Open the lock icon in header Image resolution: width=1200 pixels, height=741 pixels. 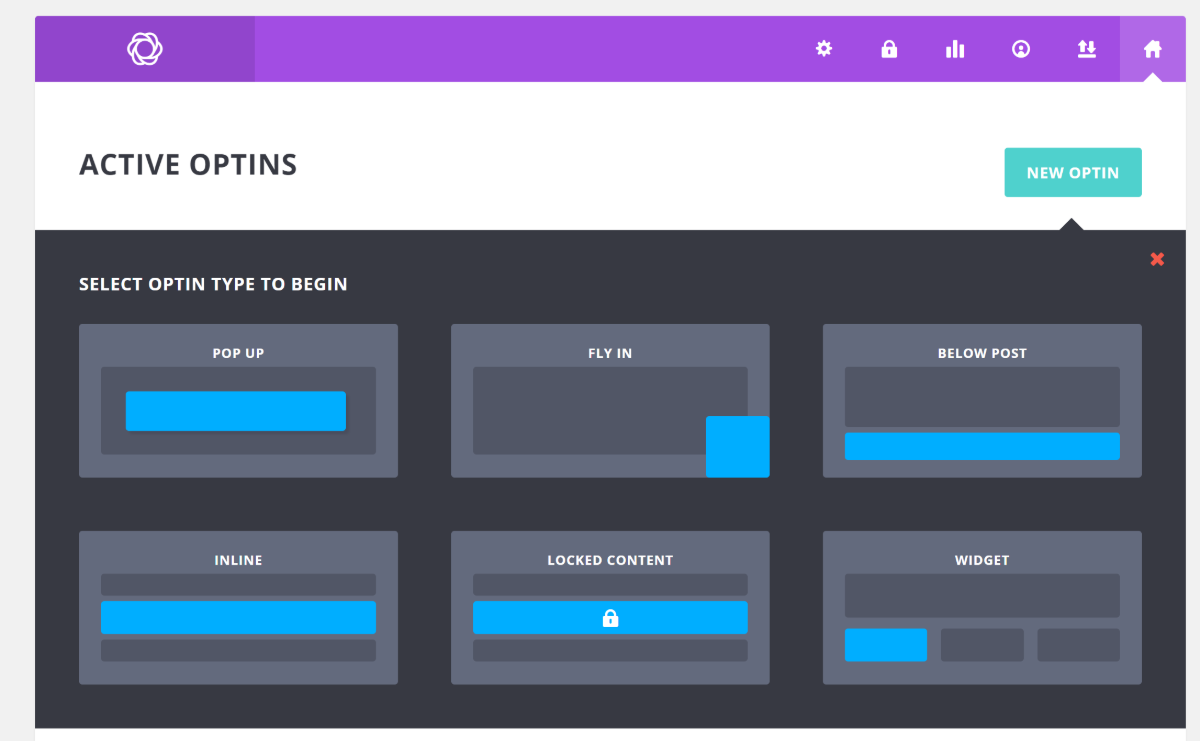(x=889, y=49)
